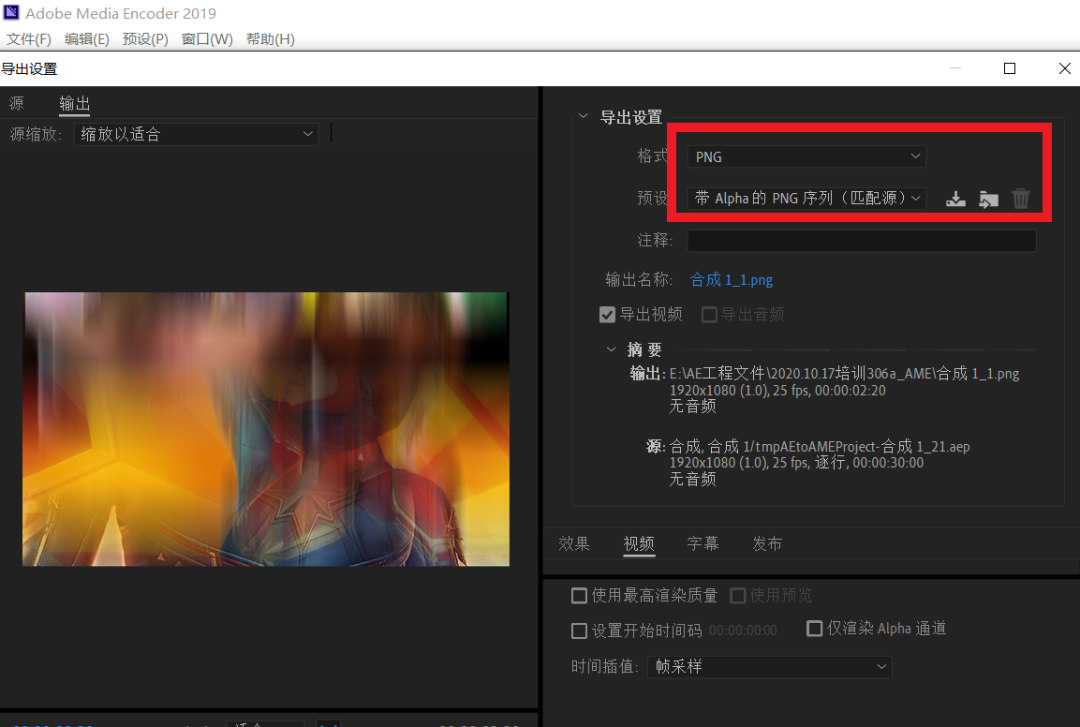
Task: Open the 格式 PNG dropdown
Action: [x=807, y=157]
